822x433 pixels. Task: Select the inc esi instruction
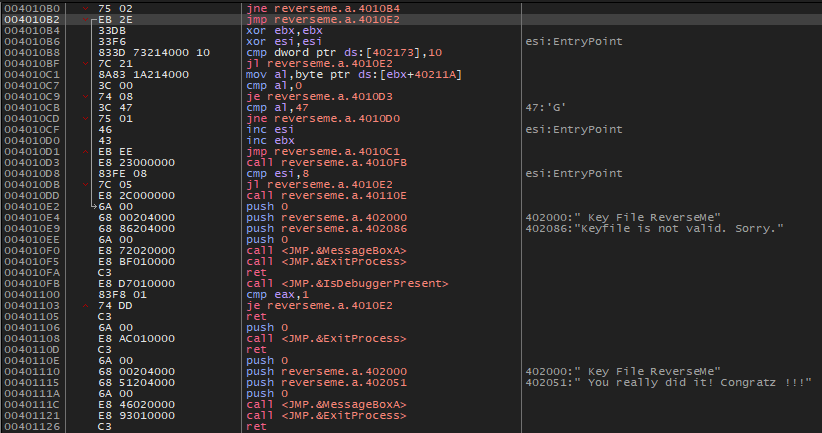[270, 129]
